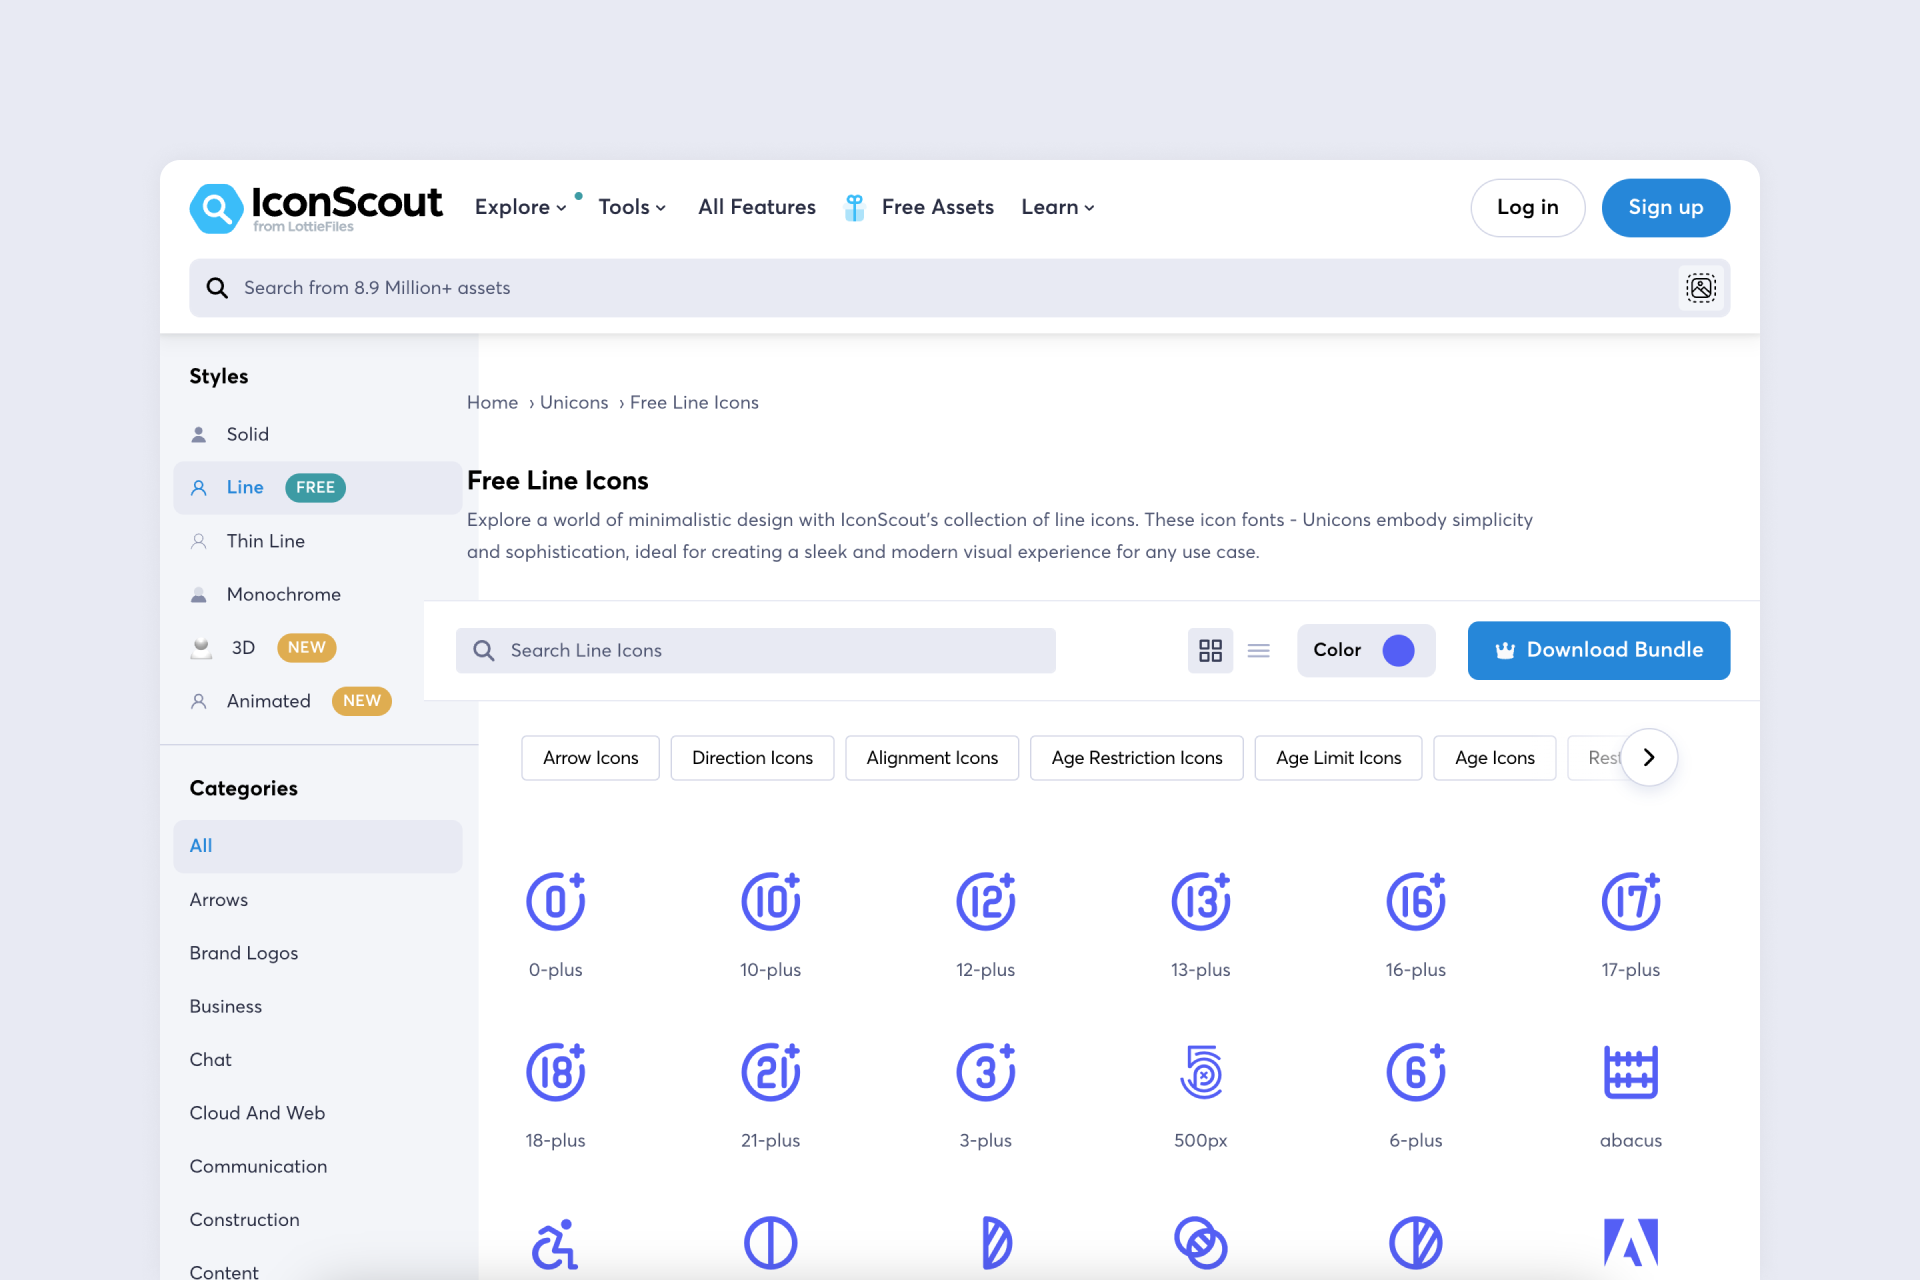Viewport: 1920px width, 1280px height.
Task: Select the abacus icon thumbnail
Action: [1630, 1072]
